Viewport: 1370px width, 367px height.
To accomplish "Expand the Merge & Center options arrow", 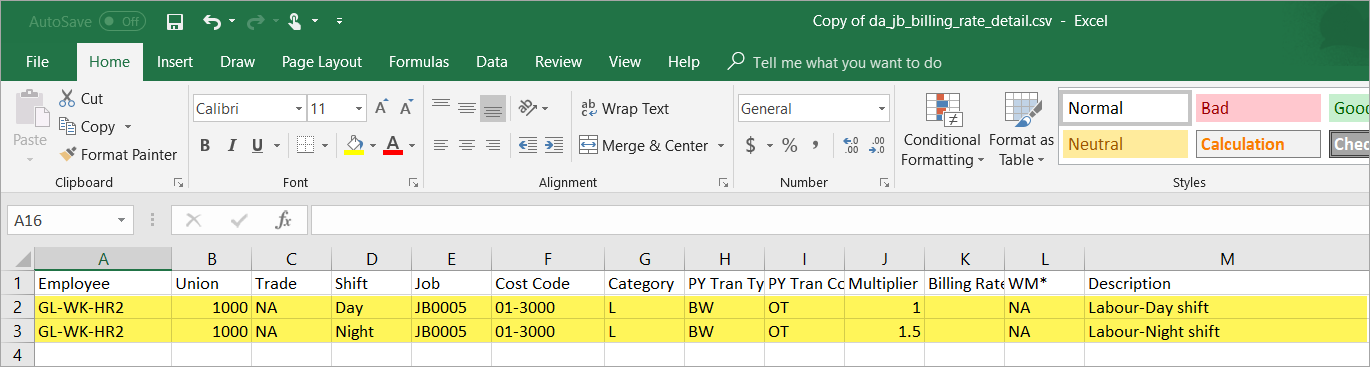I will 720,146.
